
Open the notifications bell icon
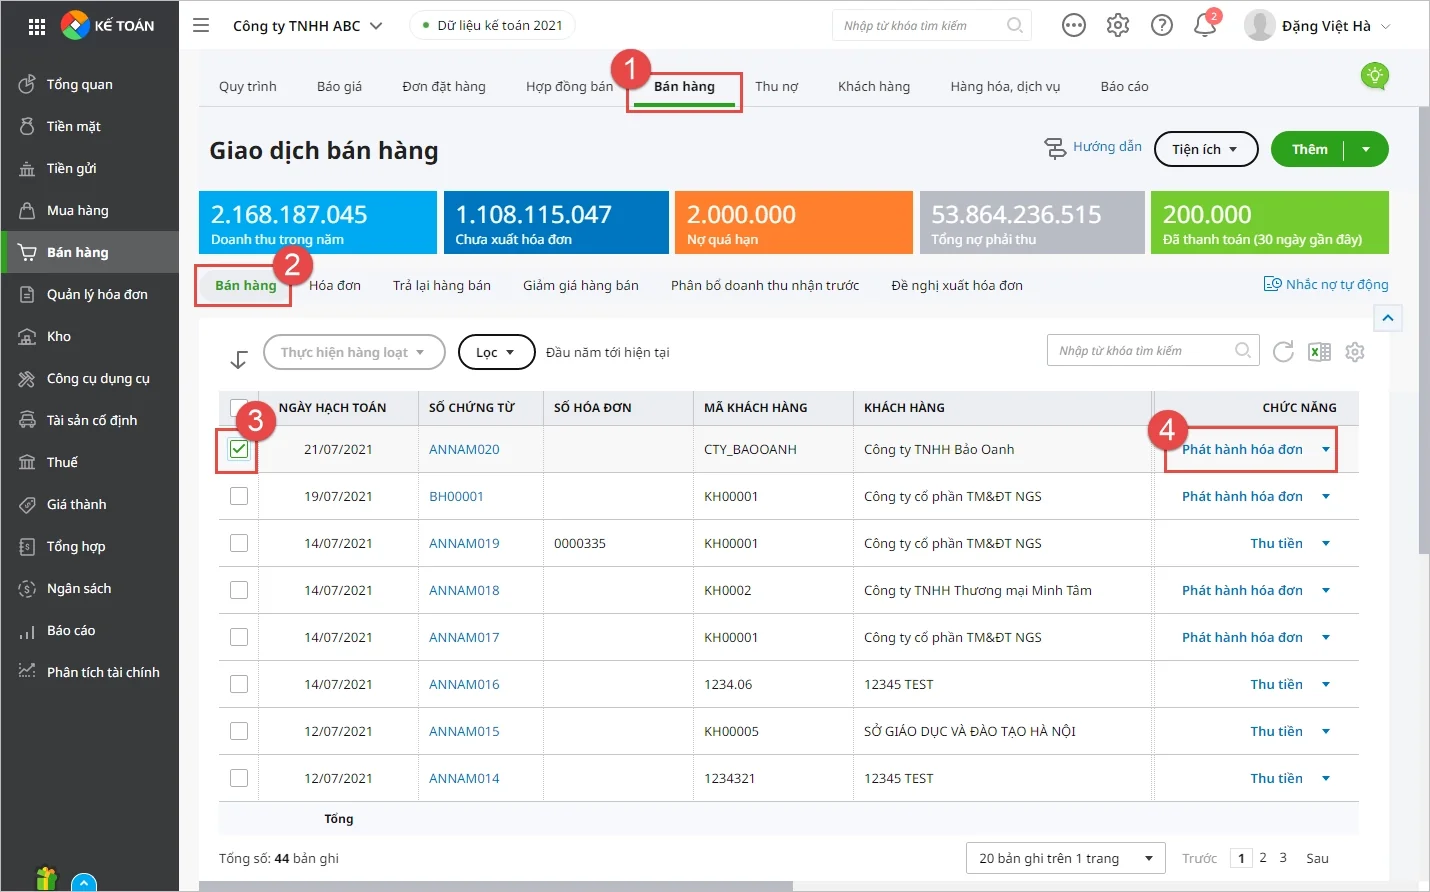click(x=1205, y=25)
